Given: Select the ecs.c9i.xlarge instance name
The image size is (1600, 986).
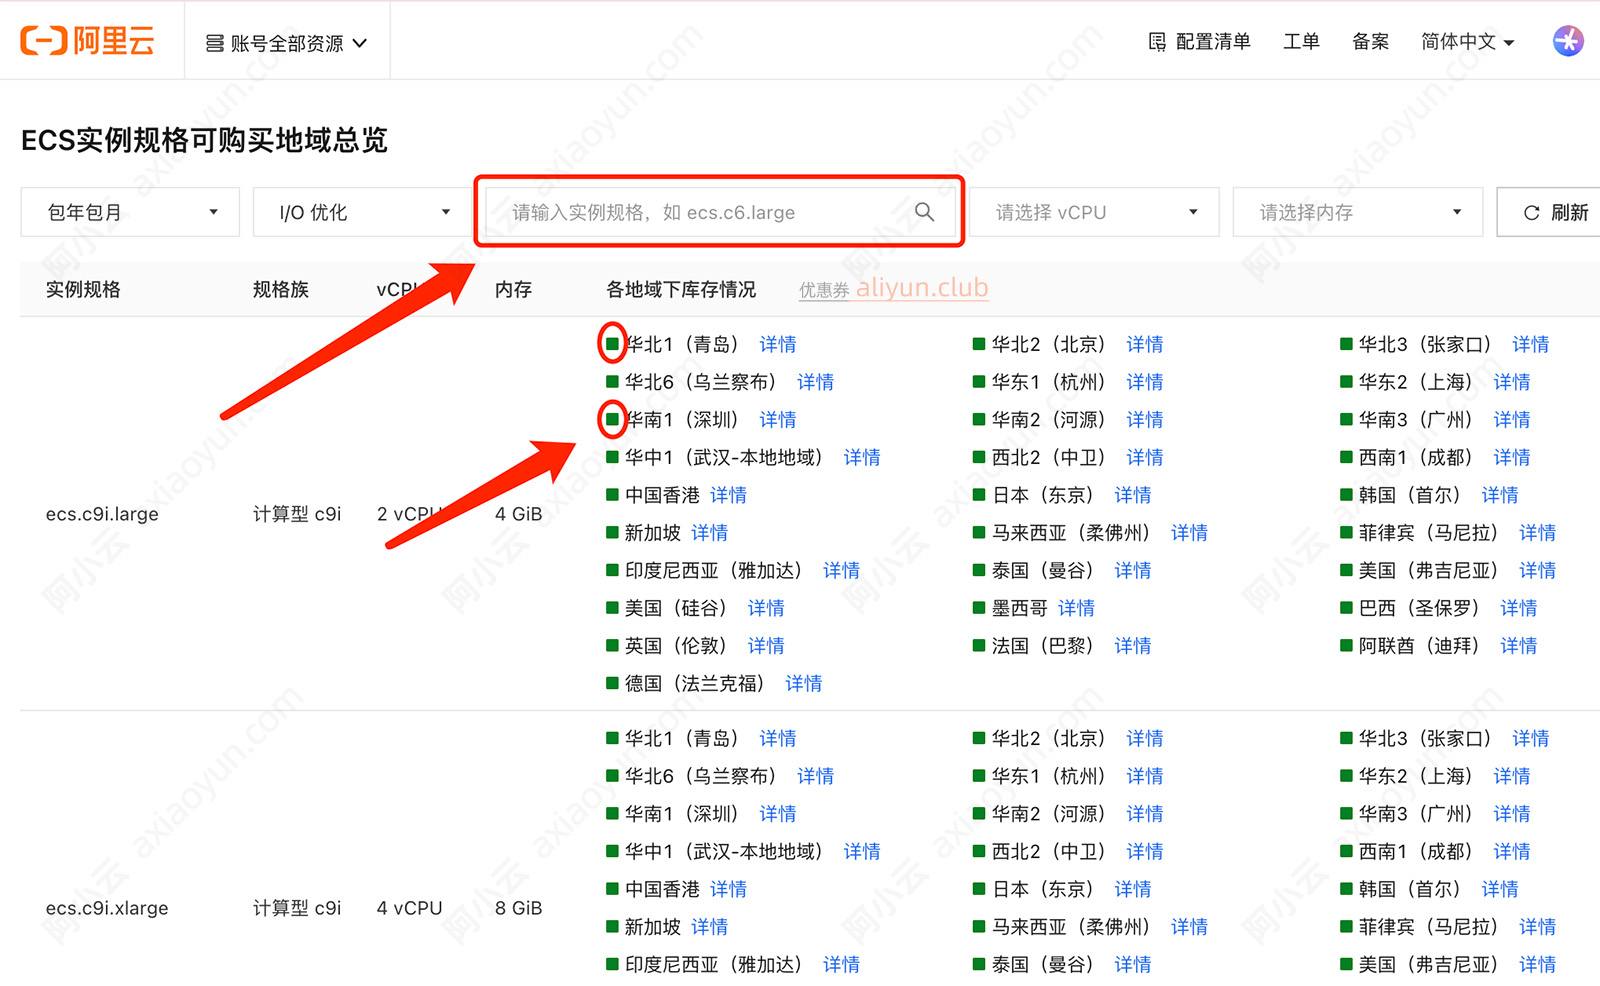Looking at the screenshot, I should coord(107,908).
